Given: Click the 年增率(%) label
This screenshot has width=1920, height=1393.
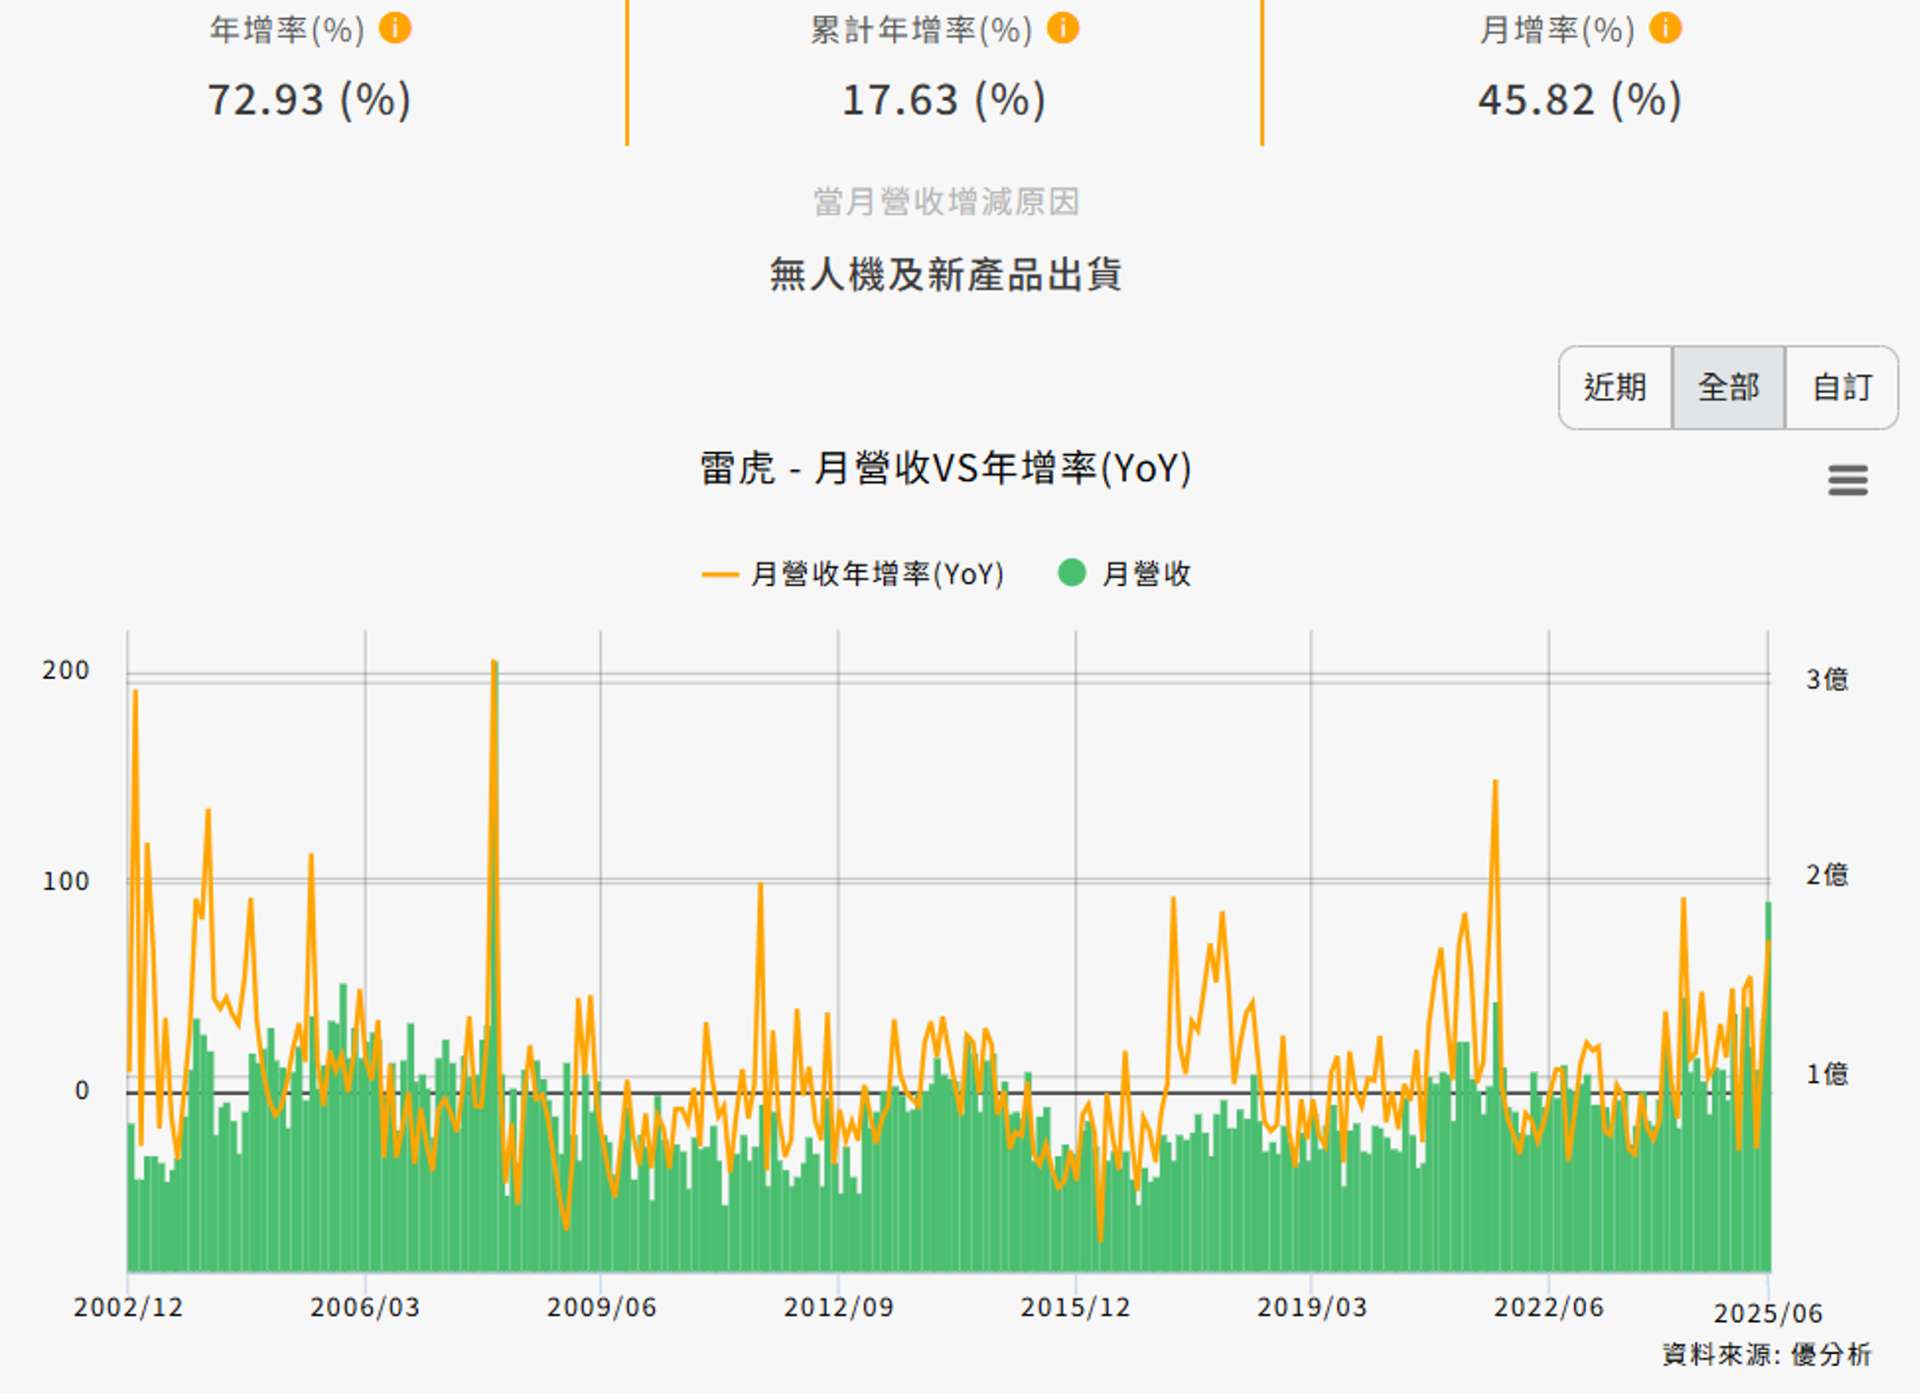Looking at the screenshot, I should click(x=287, y=30).
